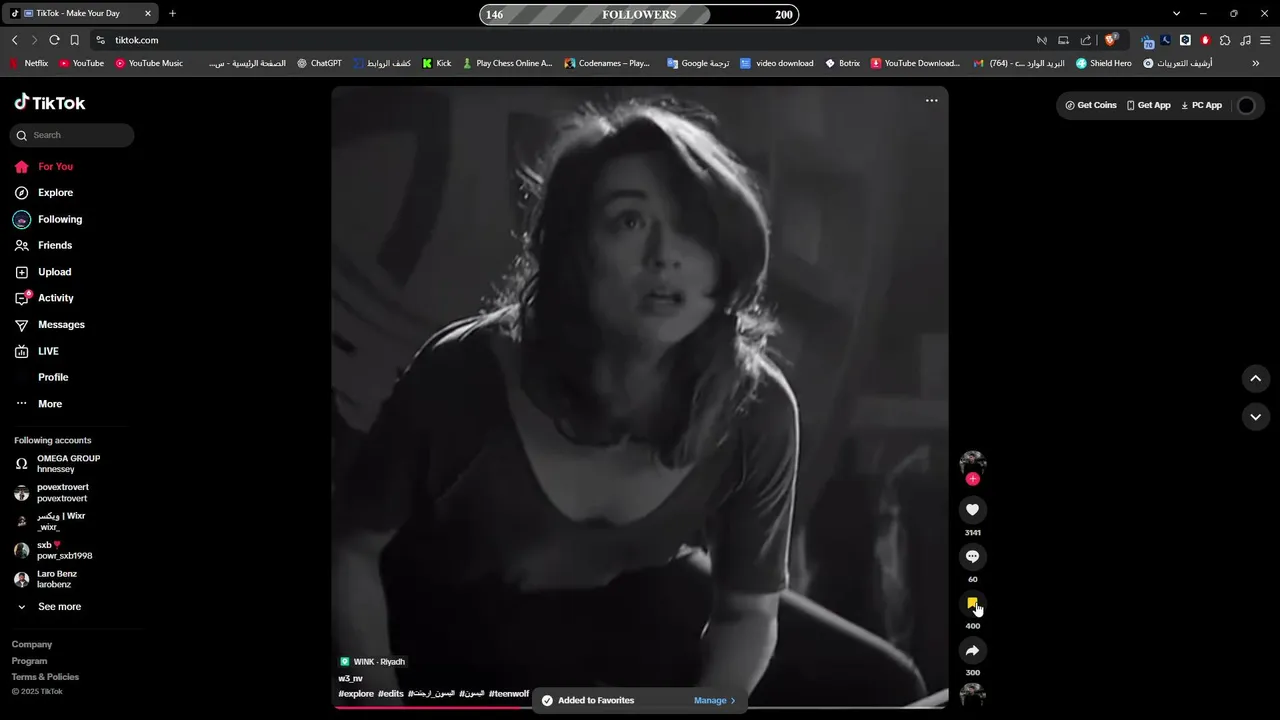Open the w3_nv creator username
1280x720 pixels.
[x=351, y=679]
